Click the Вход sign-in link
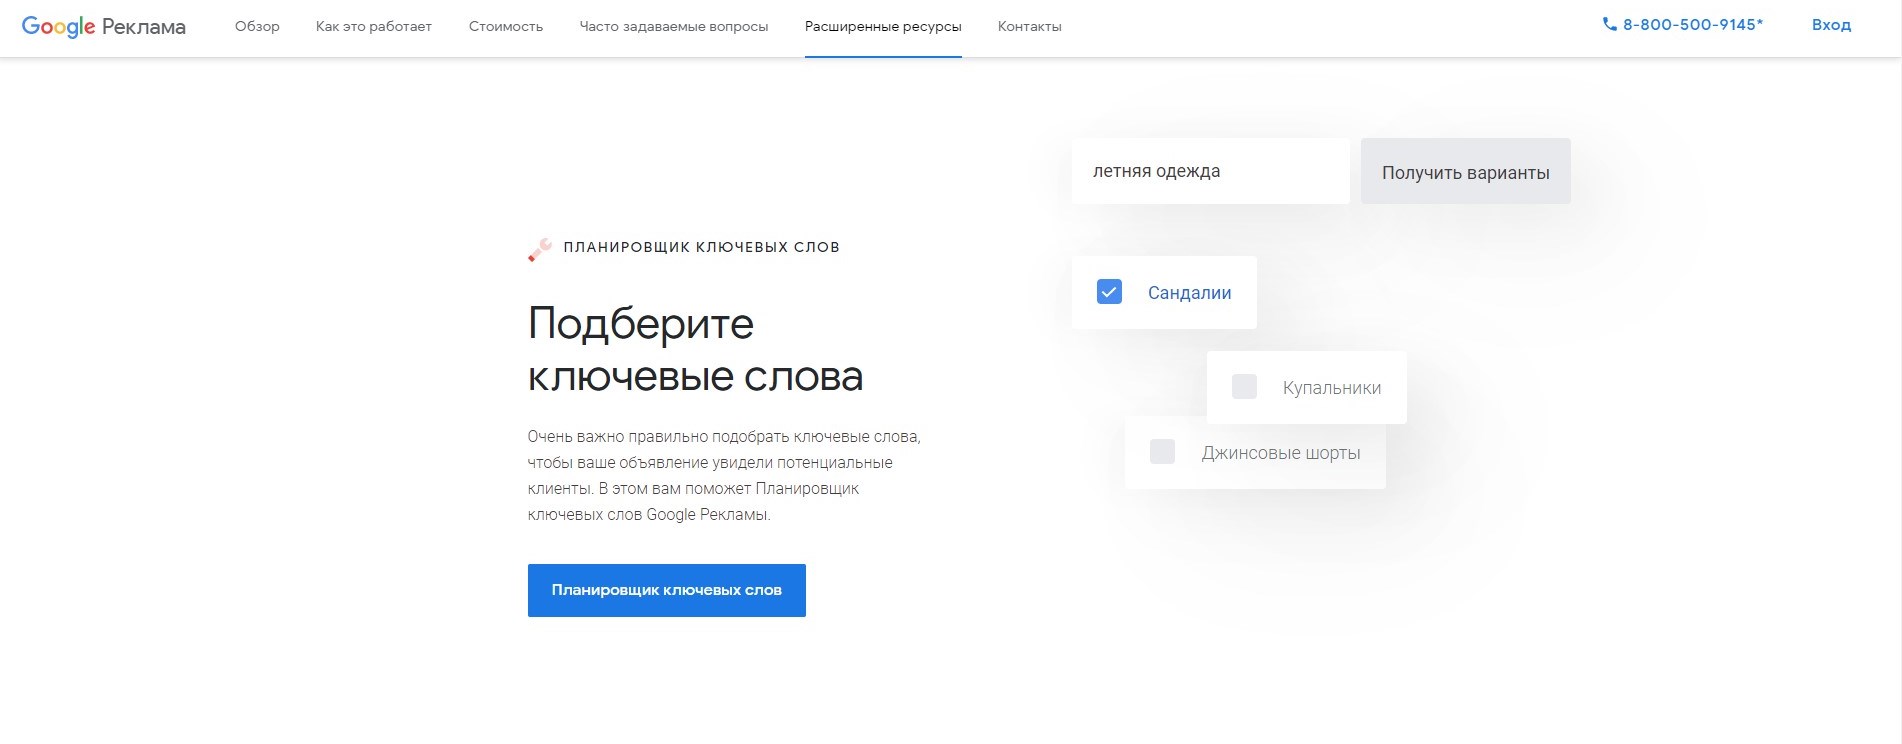This screenshot has width=1902, height=744. pos(1831,25)
